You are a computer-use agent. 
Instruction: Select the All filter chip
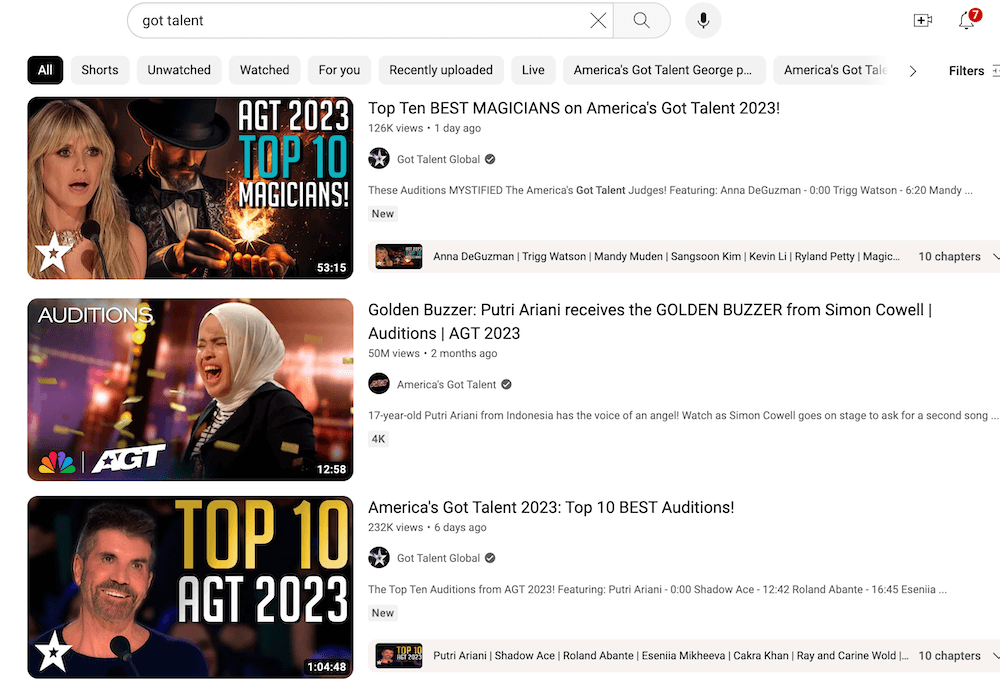coord(45,70)
